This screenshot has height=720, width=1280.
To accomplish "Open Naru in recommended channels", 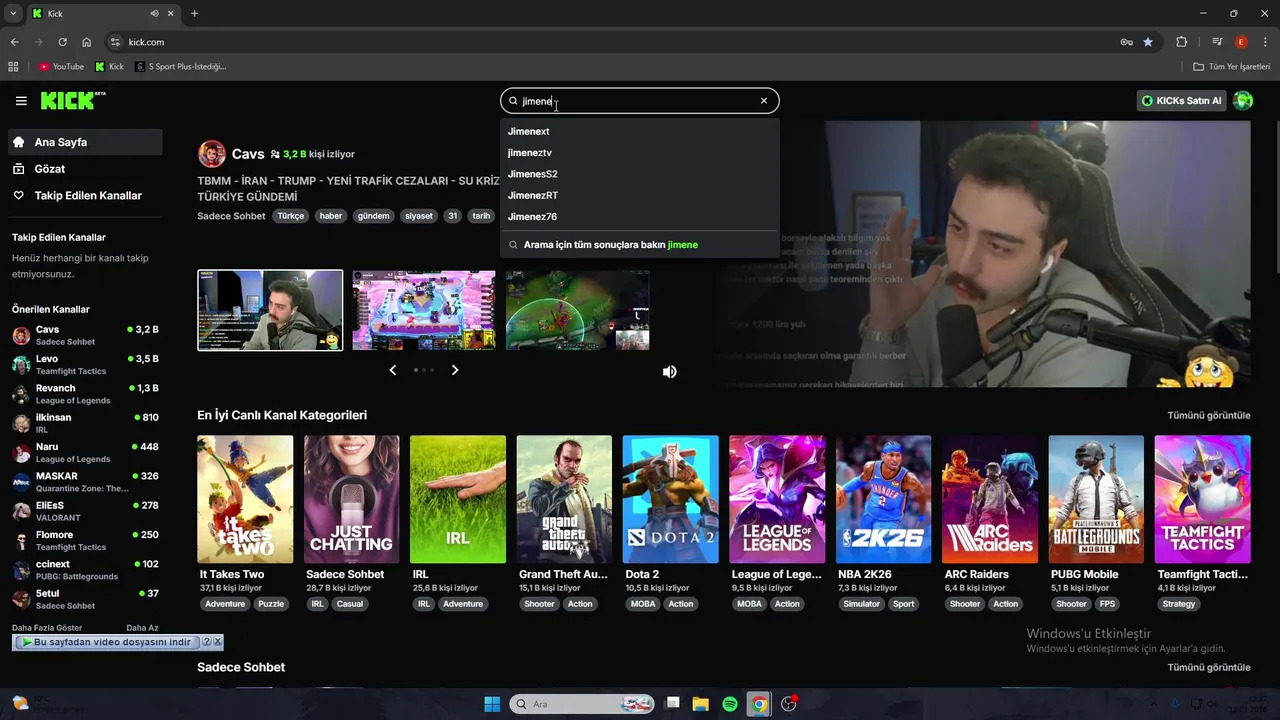I will [x=85, y=453].
